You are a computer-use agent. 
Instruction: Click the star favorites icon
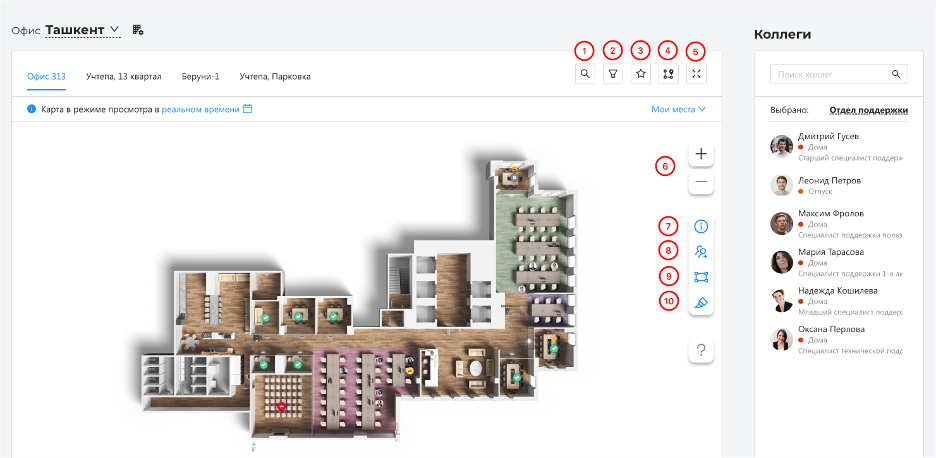[641, 73]
